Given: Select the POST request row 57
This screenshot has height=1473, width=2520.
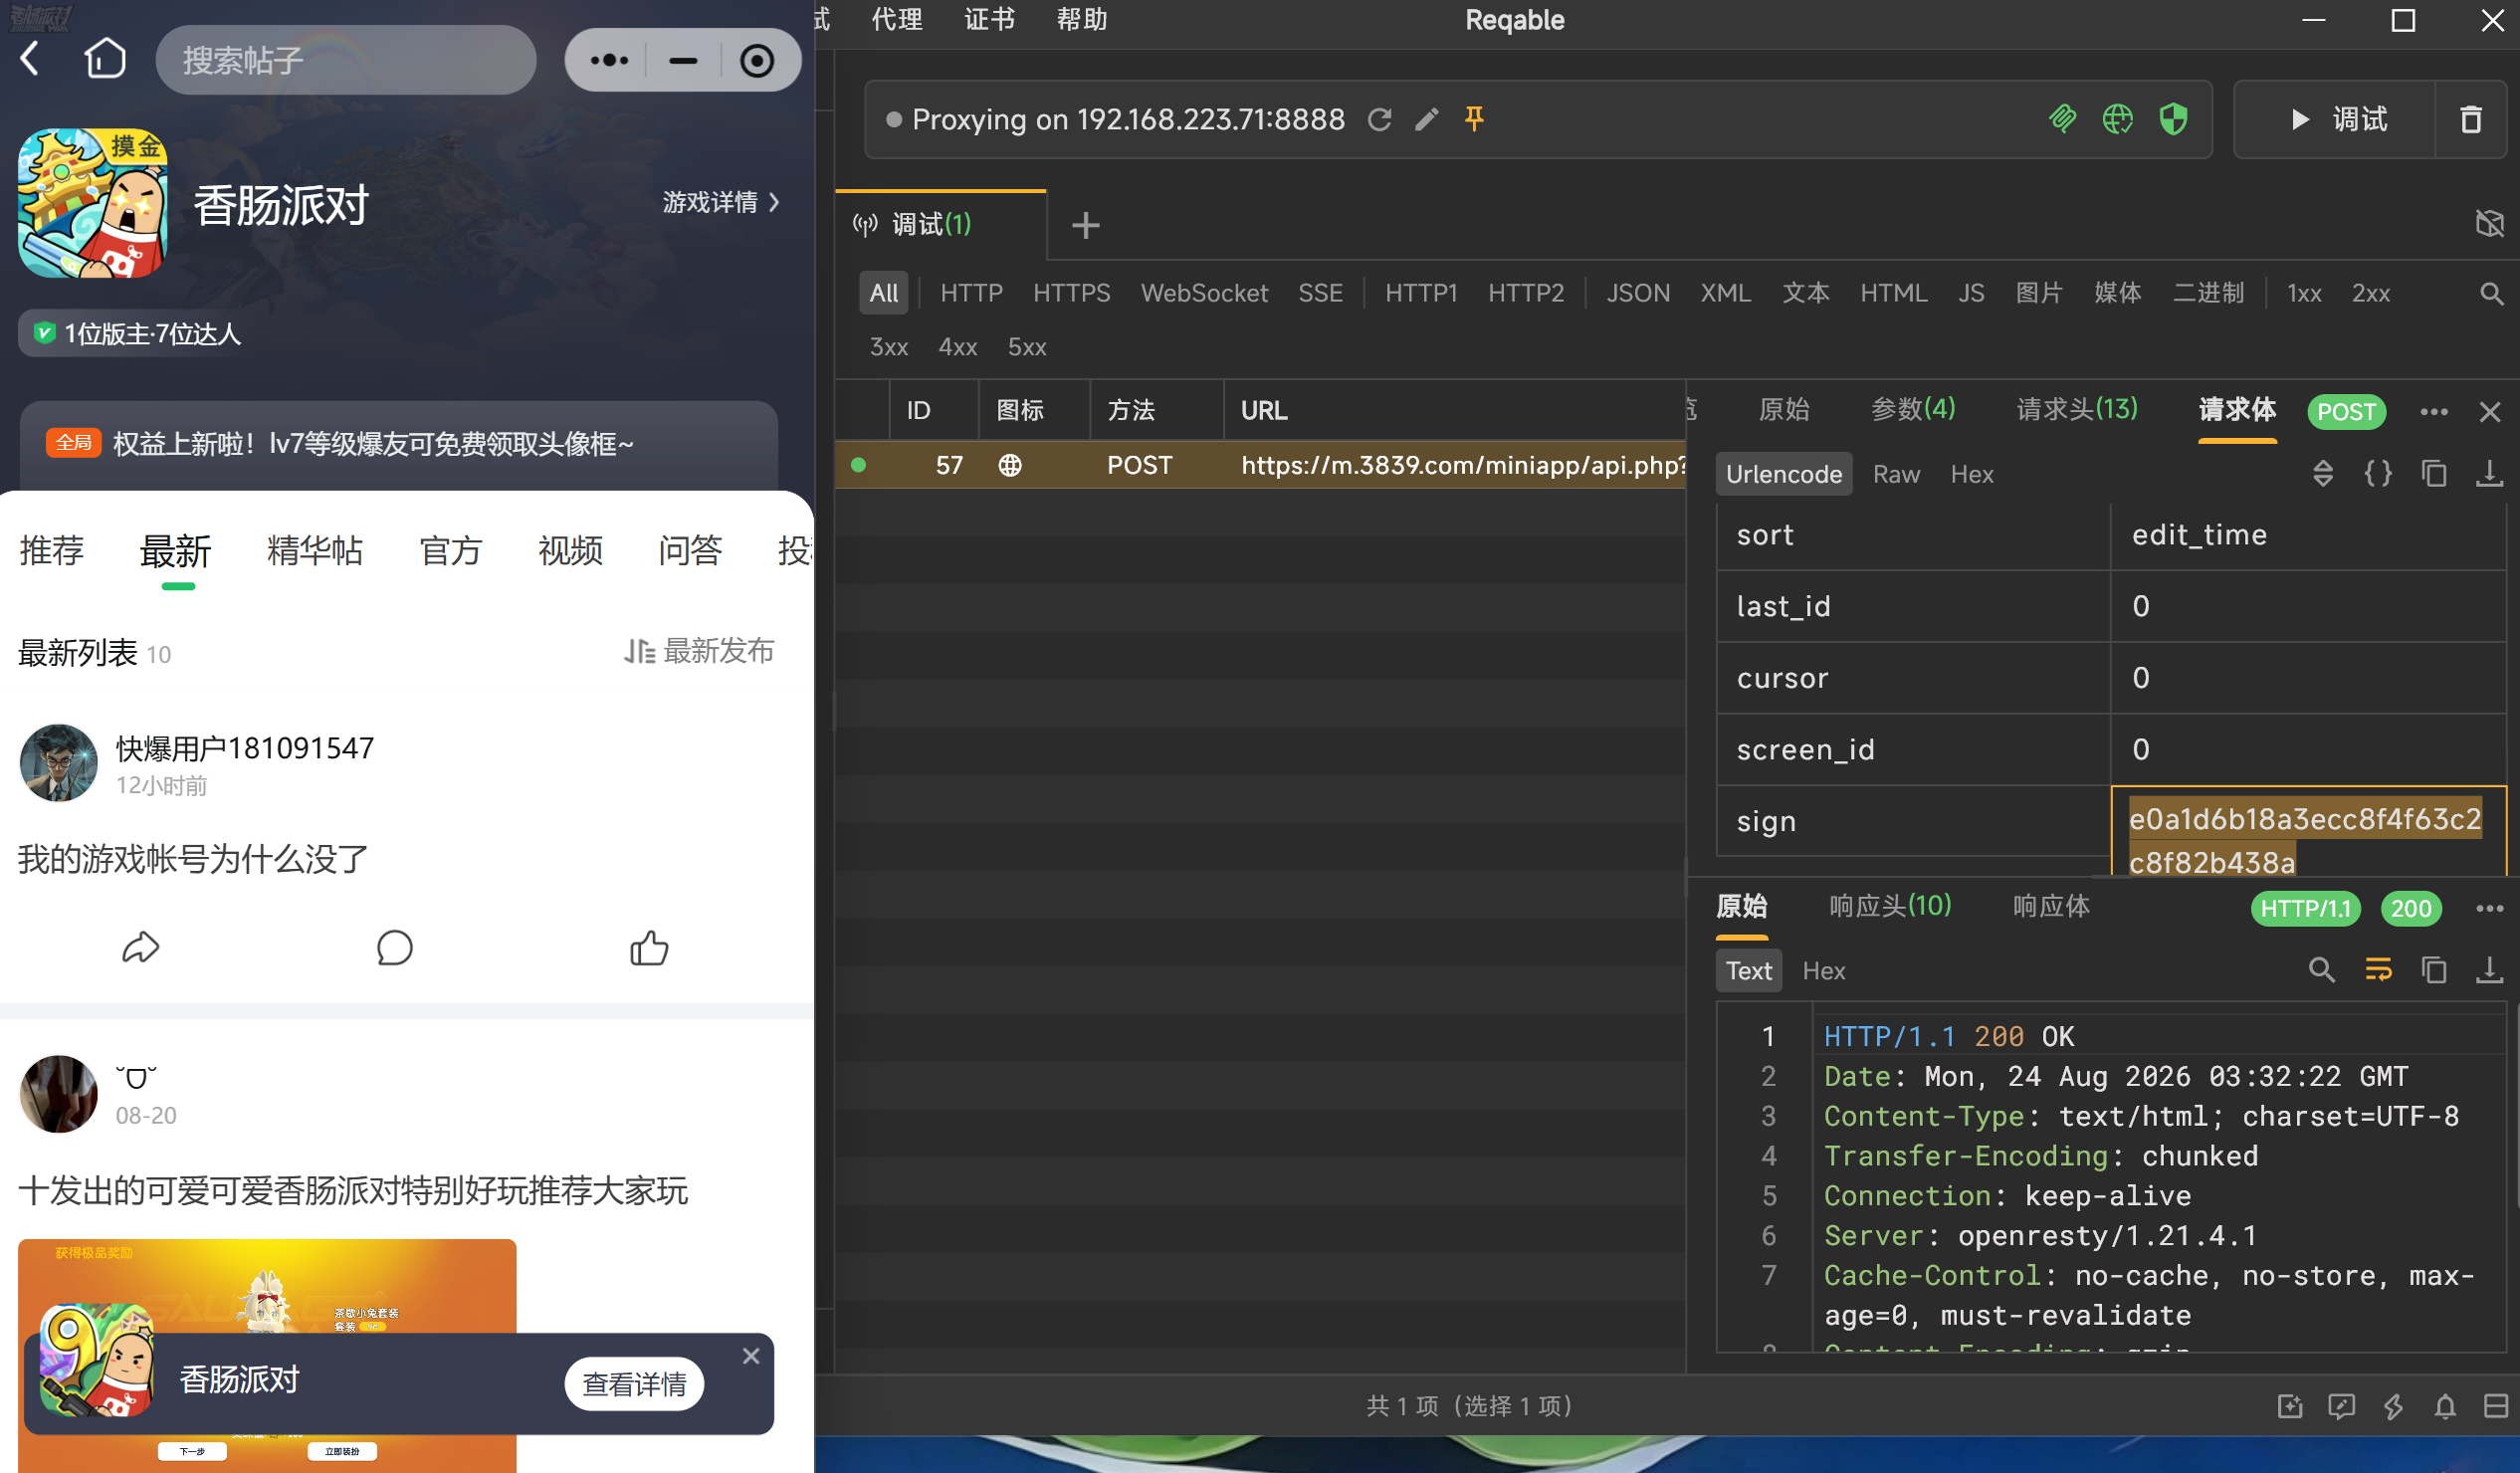Looking at the screenshot, I should pyautogui.click(x=1260, y=465).
